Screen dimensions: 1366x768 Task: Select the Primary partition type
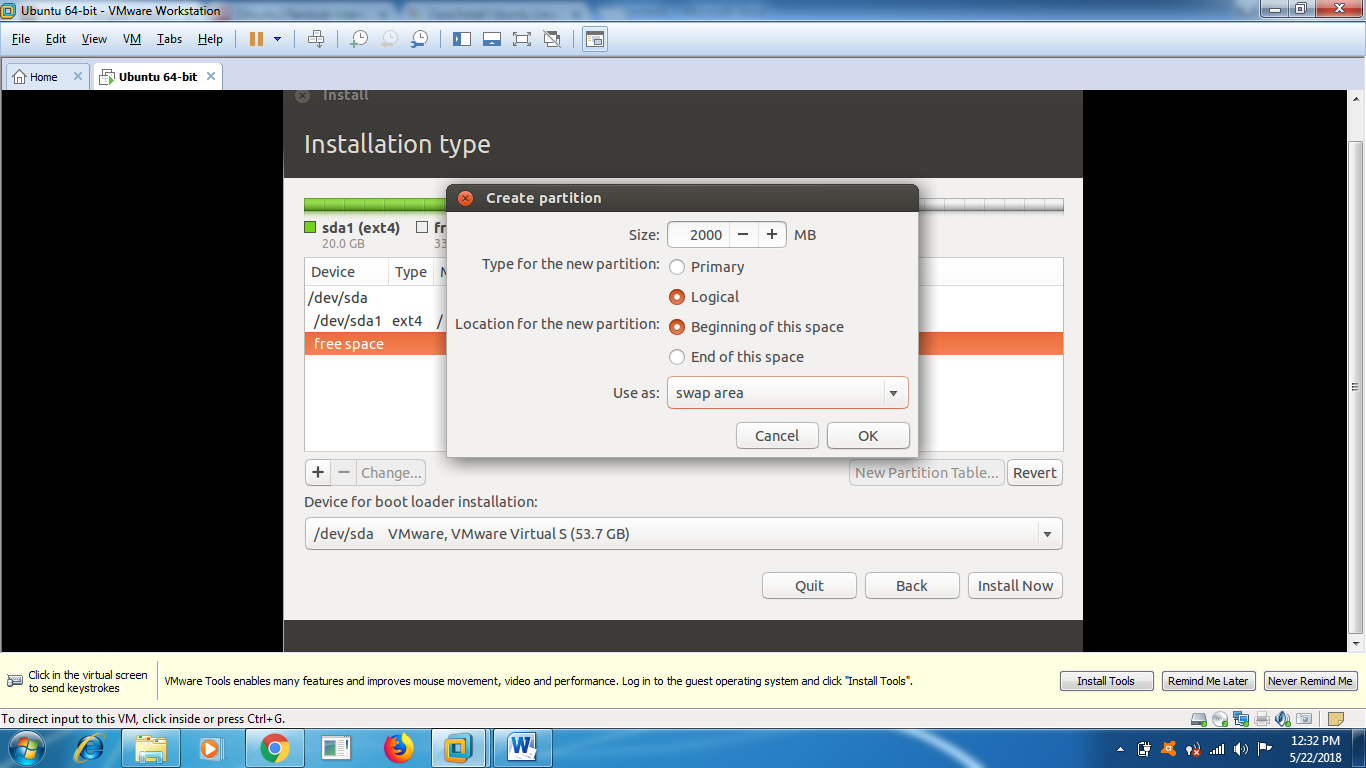(677, 267)
